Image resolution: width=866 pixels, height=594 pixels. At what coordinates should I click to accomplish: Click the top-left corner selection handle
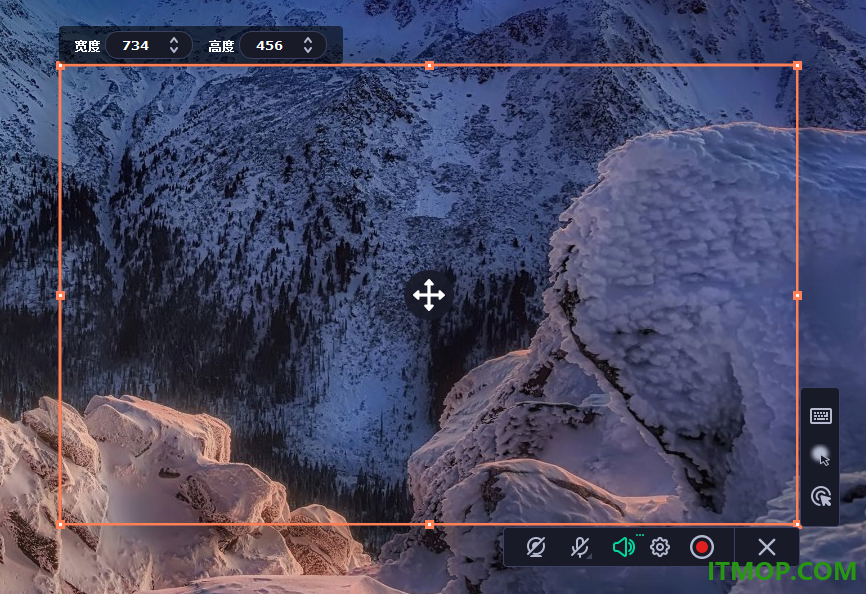click(61, 66)
